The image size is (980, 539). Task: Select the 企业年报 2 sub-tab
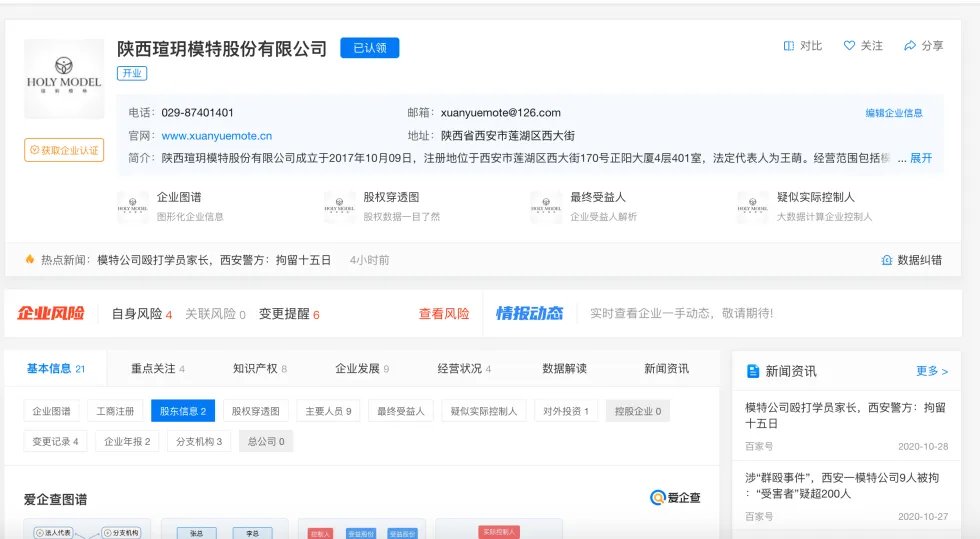pos(127,441)
